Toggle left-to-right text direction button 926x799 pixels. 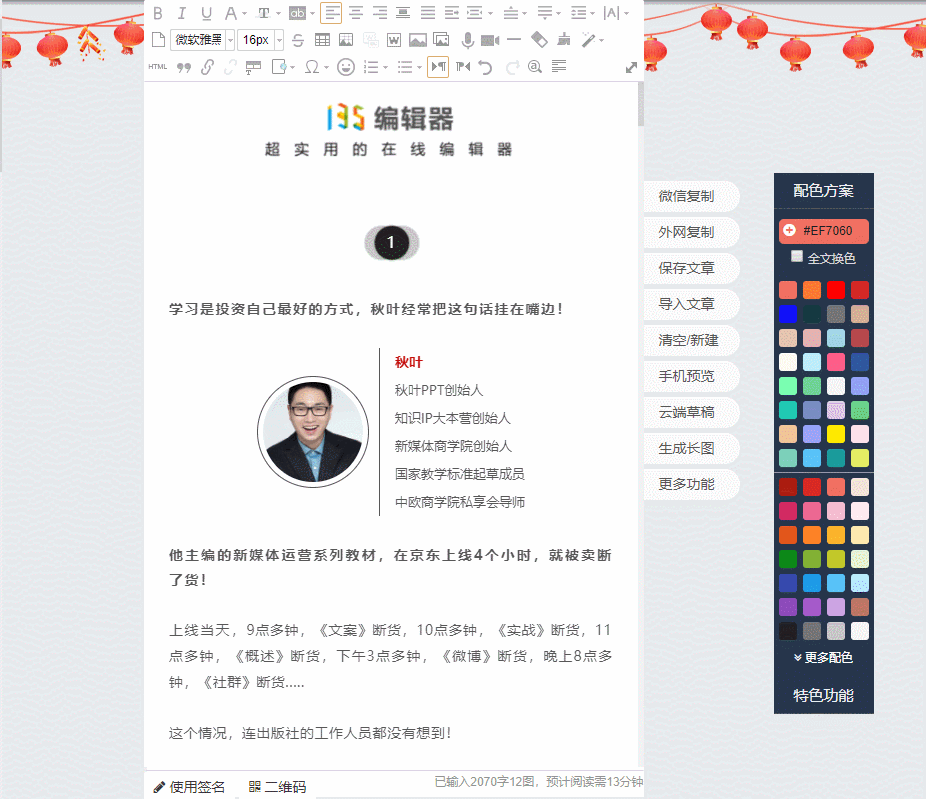(x=438, y=67)
